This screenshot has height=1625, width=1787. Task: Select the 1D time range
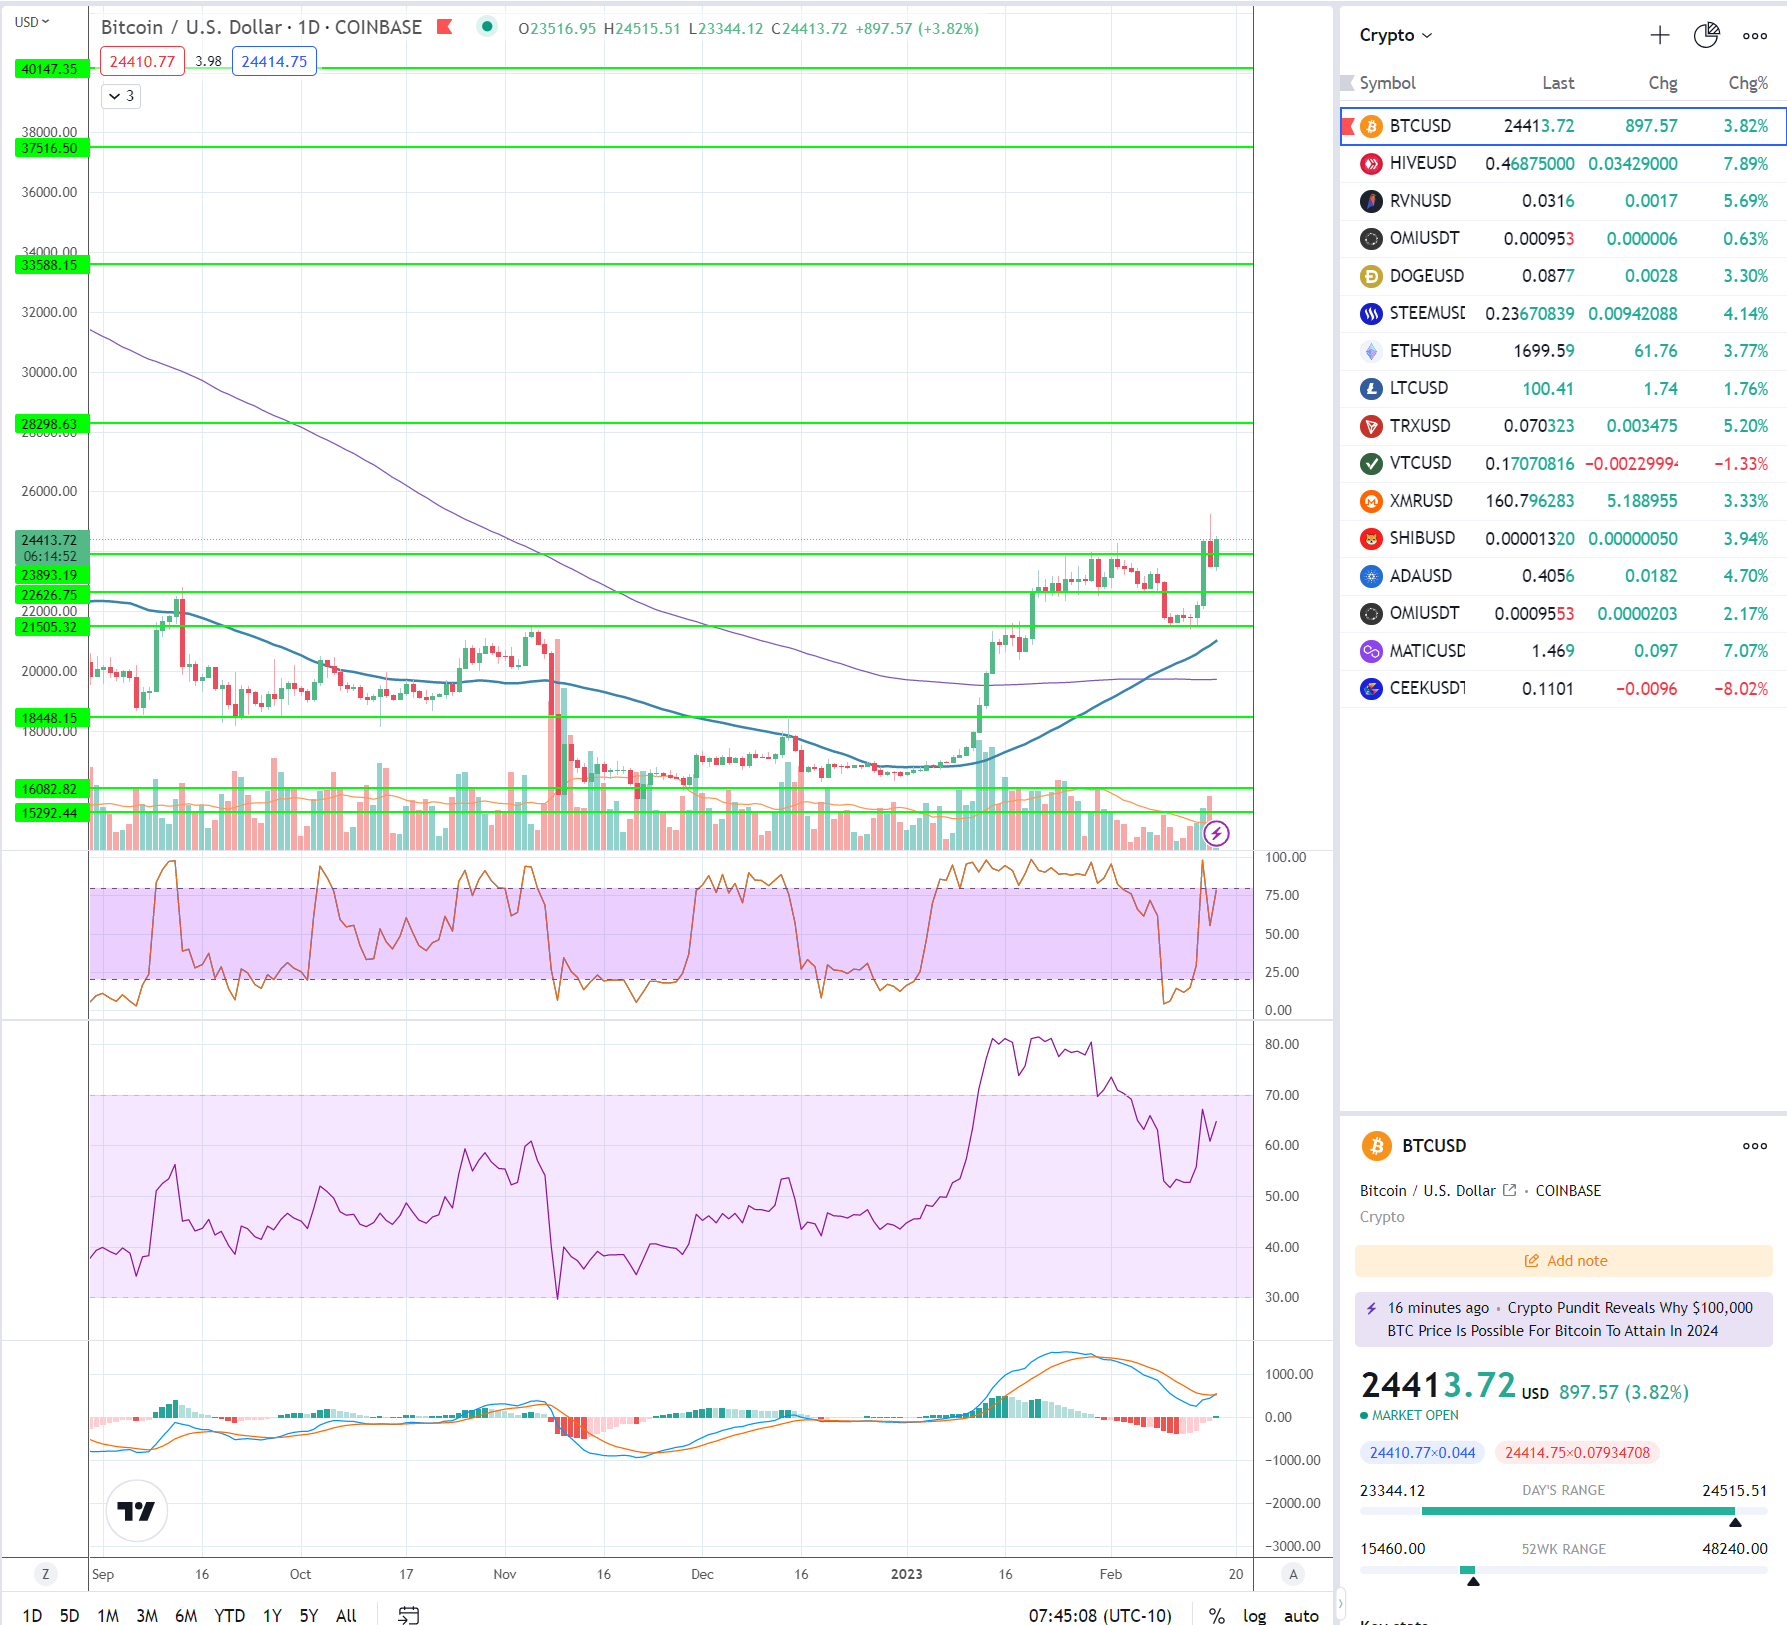pyautogui.click(x=32, y=1615)
